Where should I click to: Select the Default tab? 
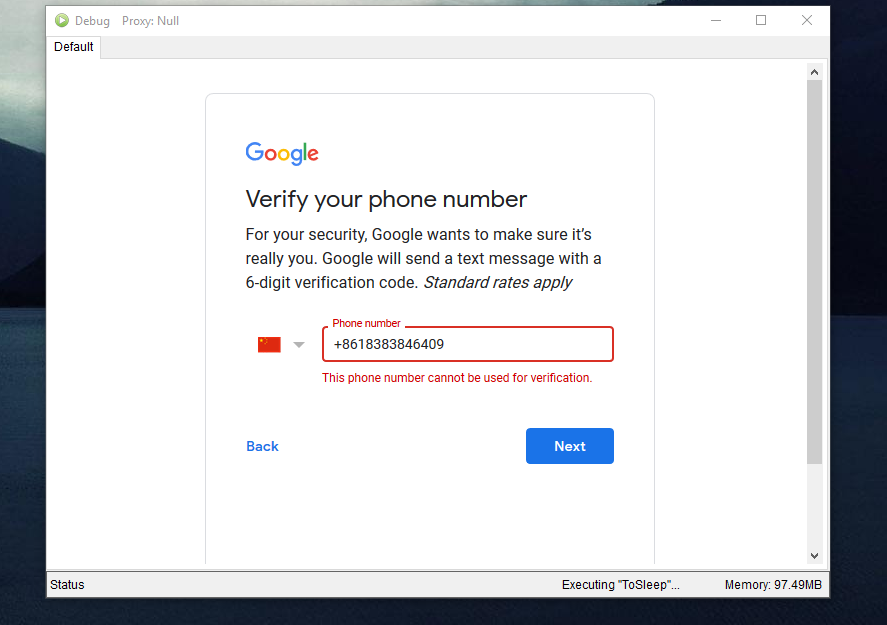click(x=74, y=47)
